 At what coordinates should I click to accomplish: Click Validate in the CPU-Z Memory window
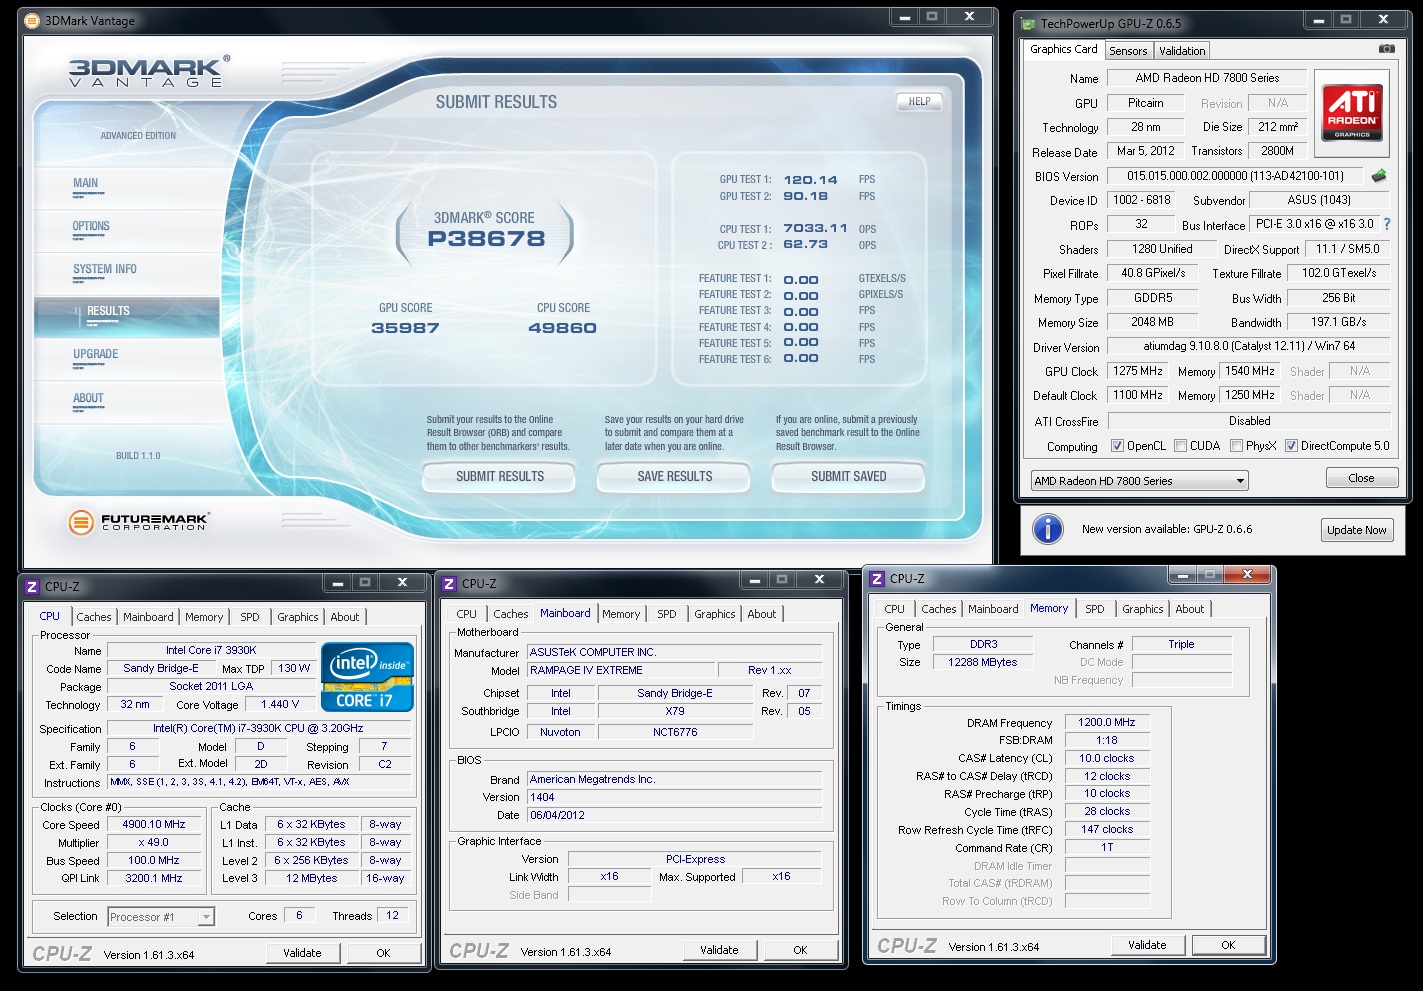(1147, 945)
